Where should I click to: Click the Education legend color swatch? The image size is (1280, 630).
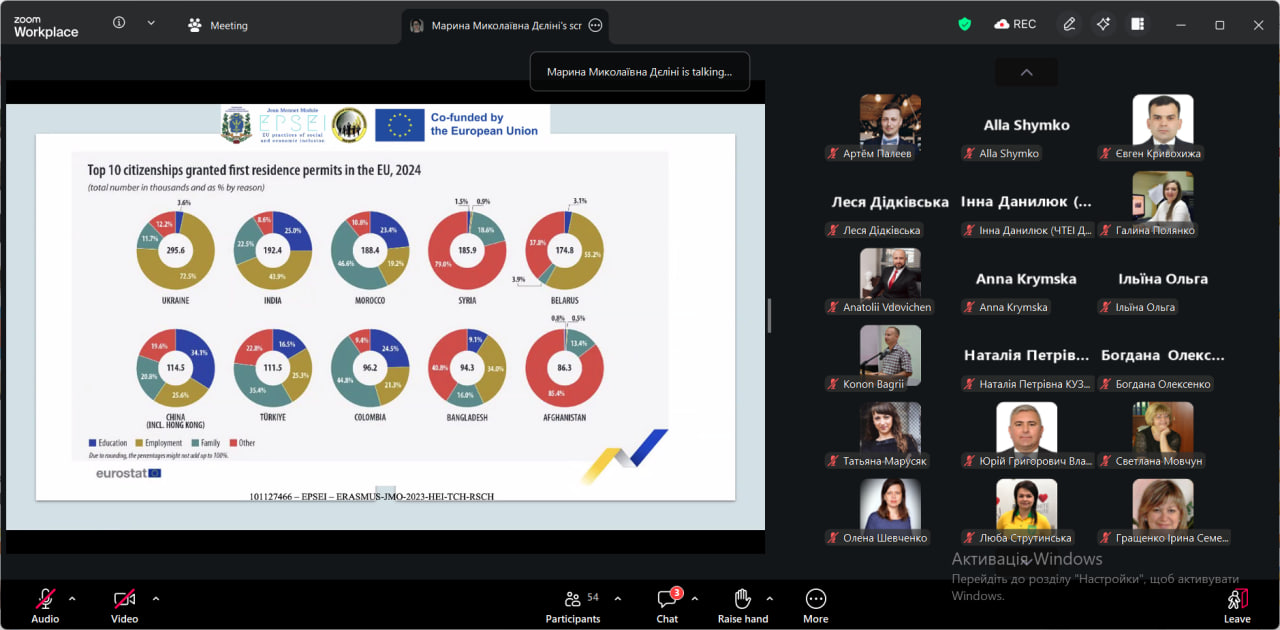[92, 443]
